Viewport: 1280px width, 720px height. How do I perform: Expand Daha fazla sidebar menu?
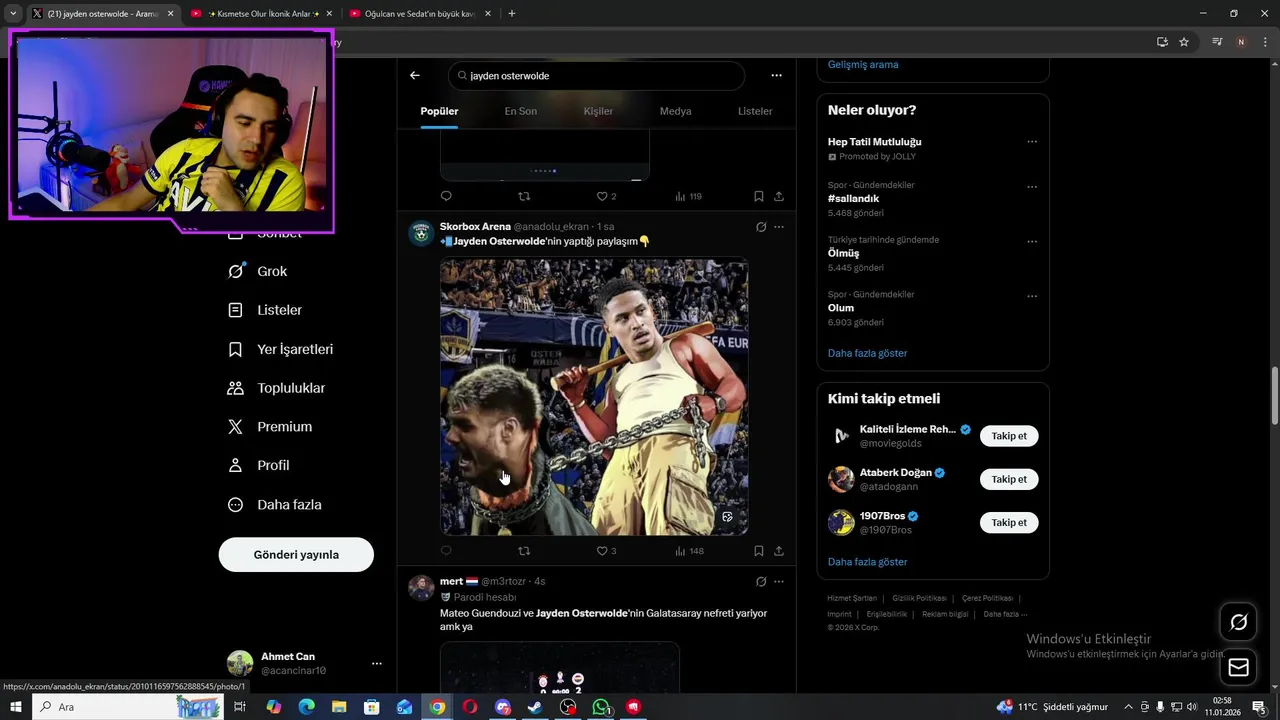274,505
